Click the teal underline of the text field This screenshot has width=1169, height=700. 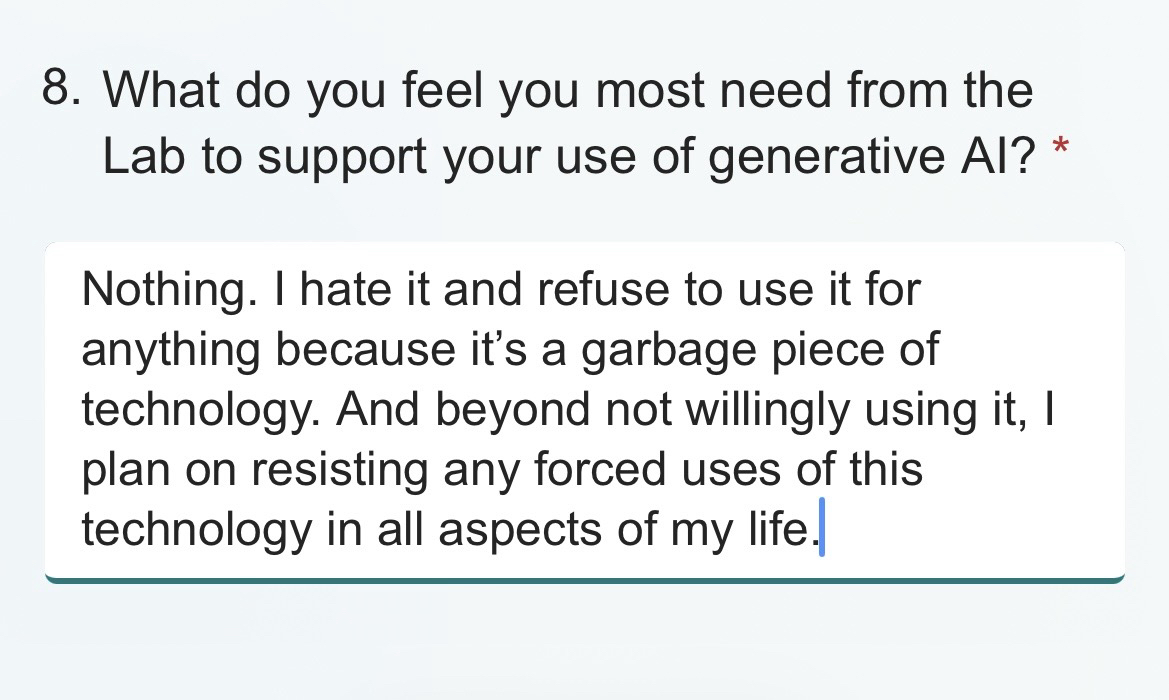(x=584, y=579)
